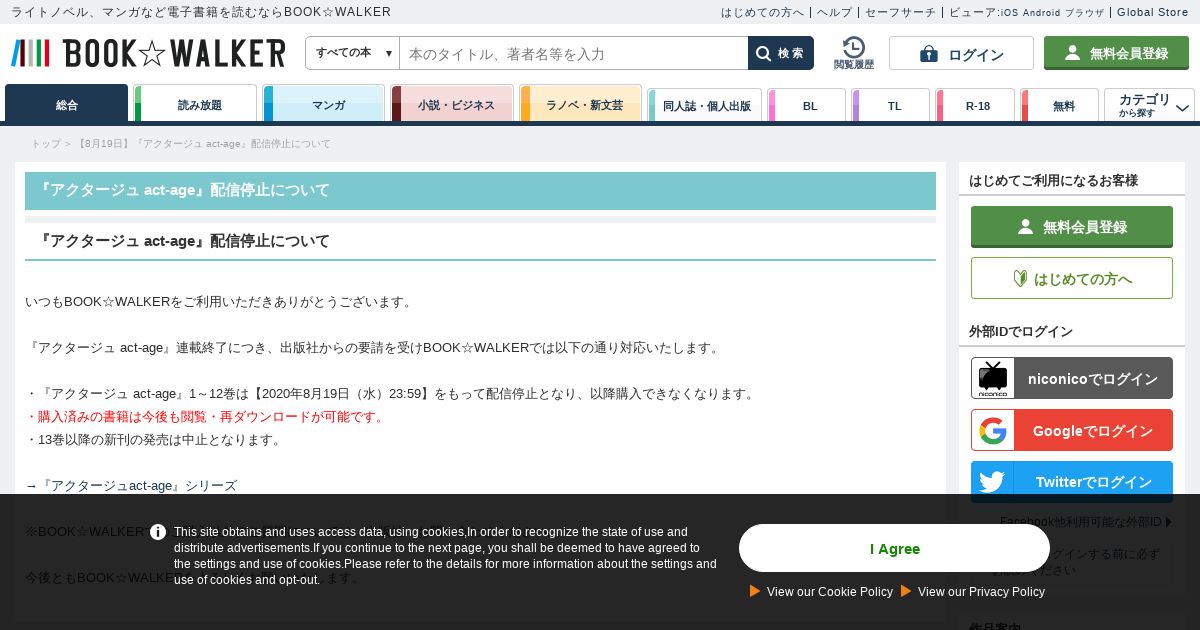Image resolution: width=1200 pixels, height=630 pixels.
Task: Open the すべての本 category dropdown
Action: pos(353,53)
